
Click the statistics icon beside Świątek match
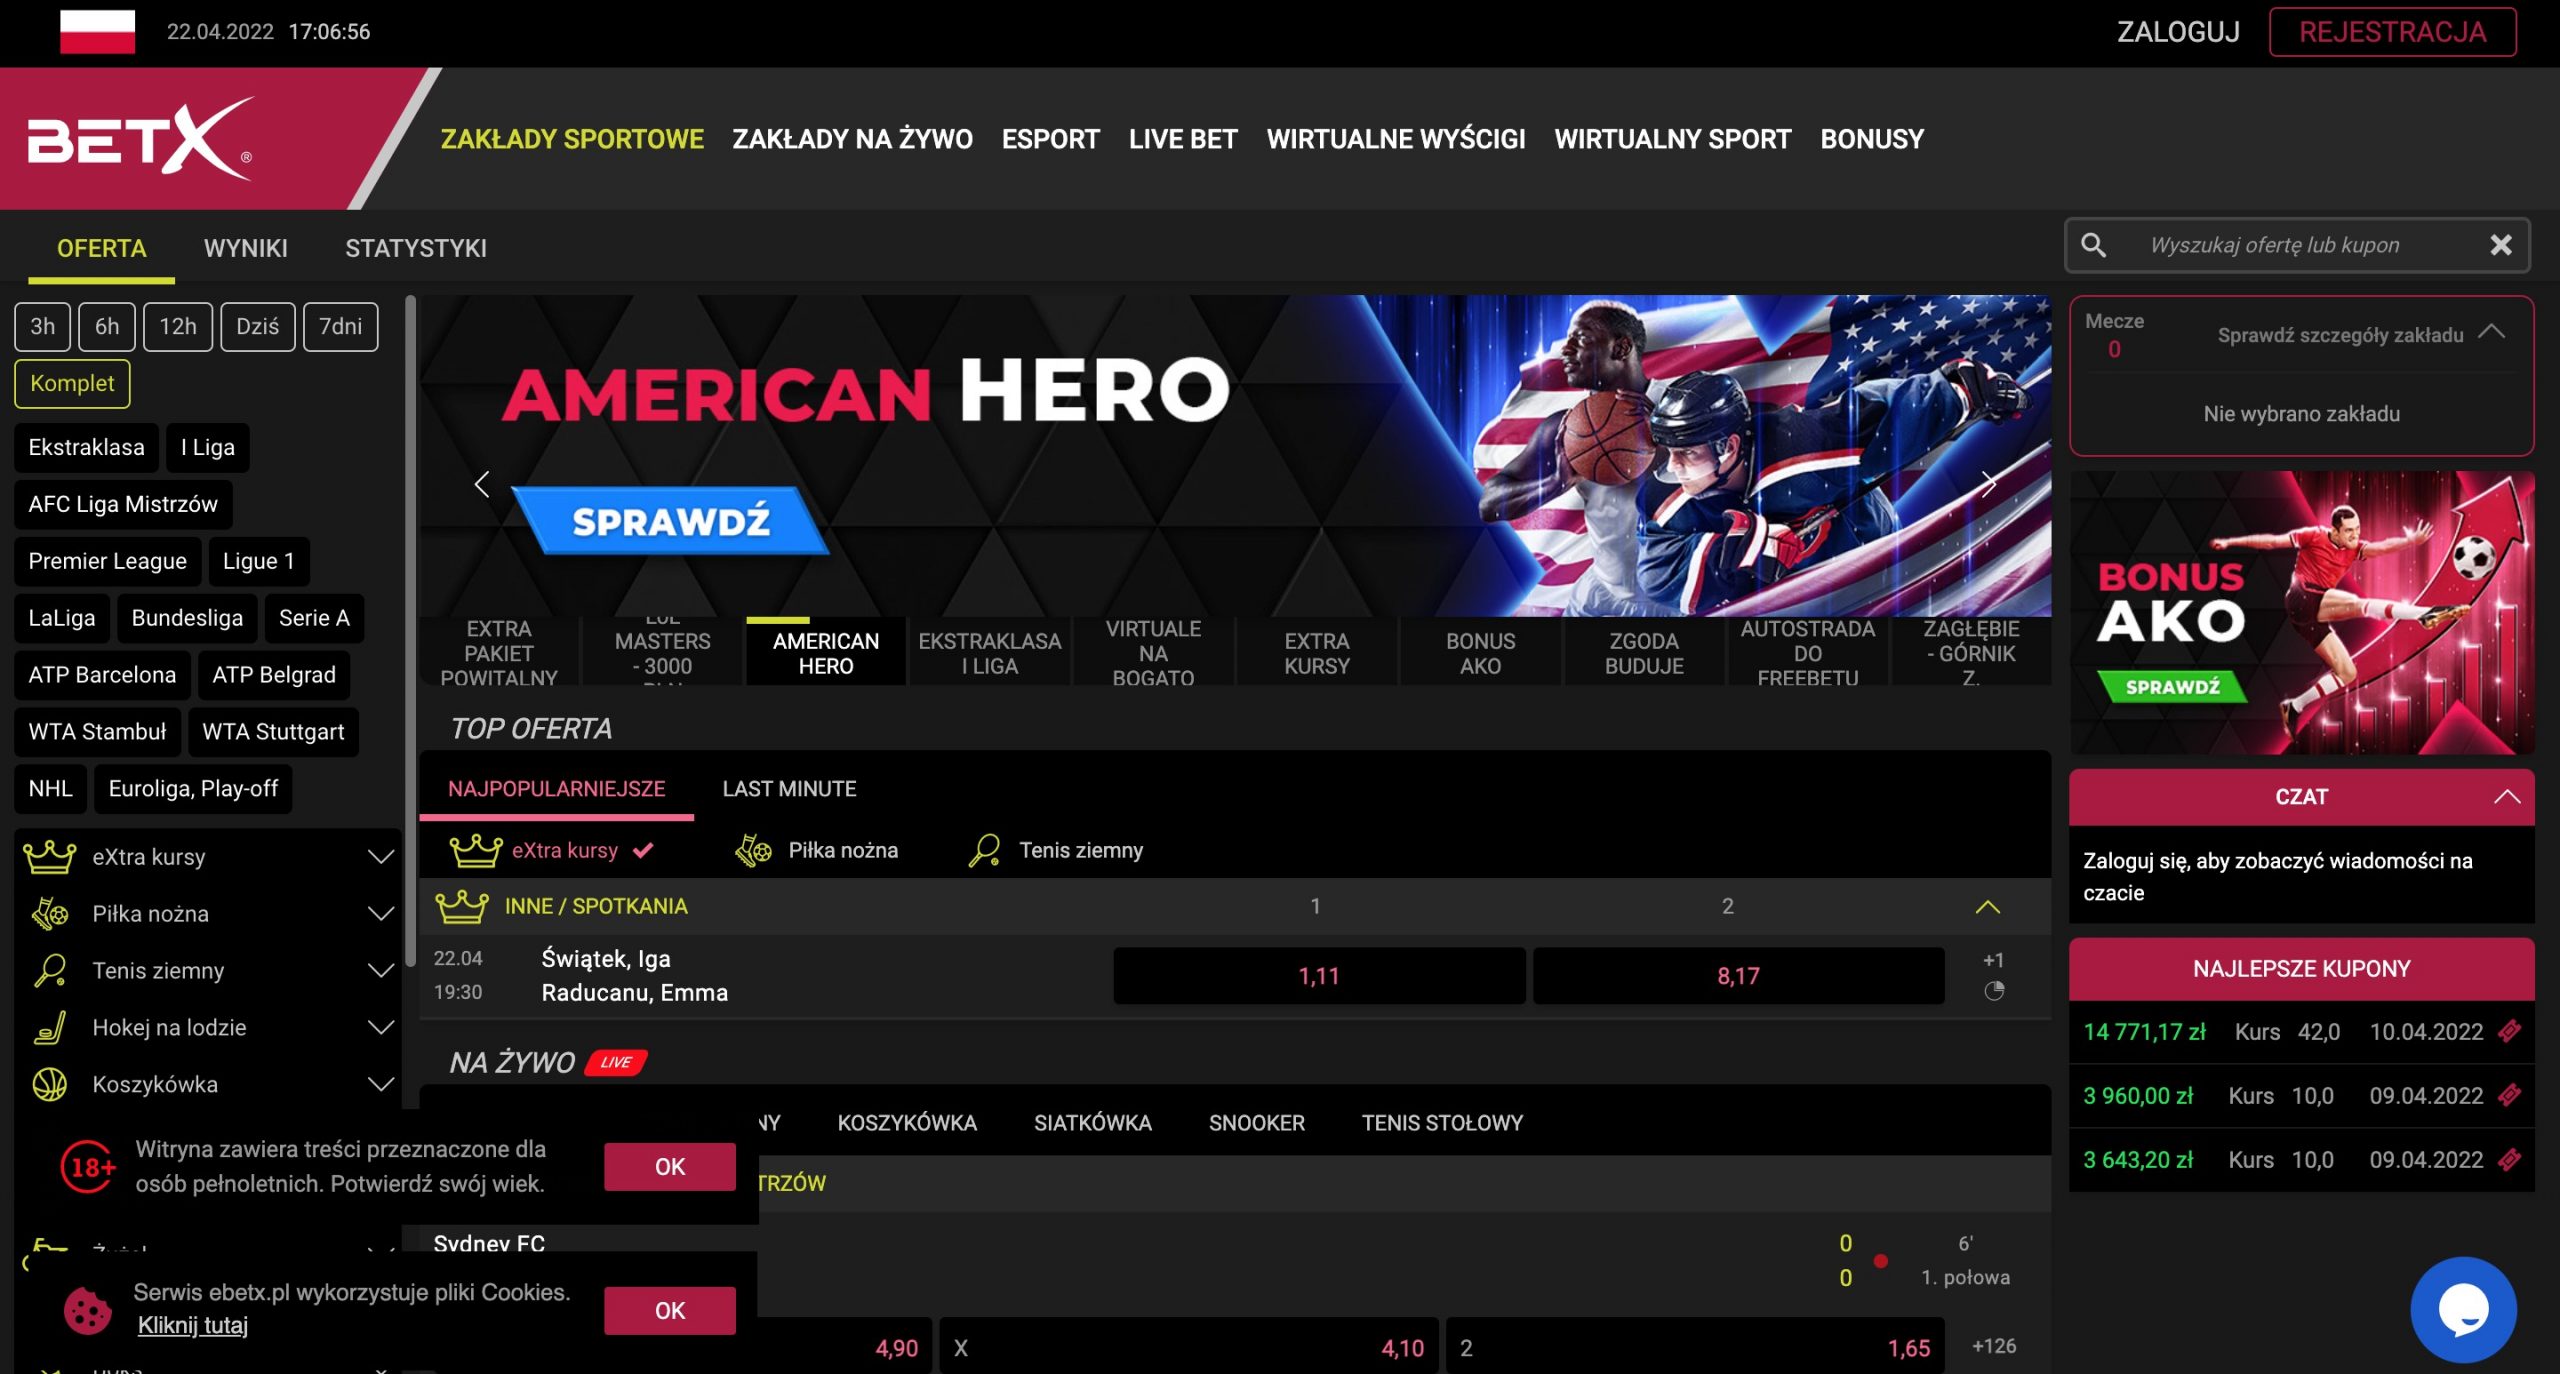point(1993,991)
